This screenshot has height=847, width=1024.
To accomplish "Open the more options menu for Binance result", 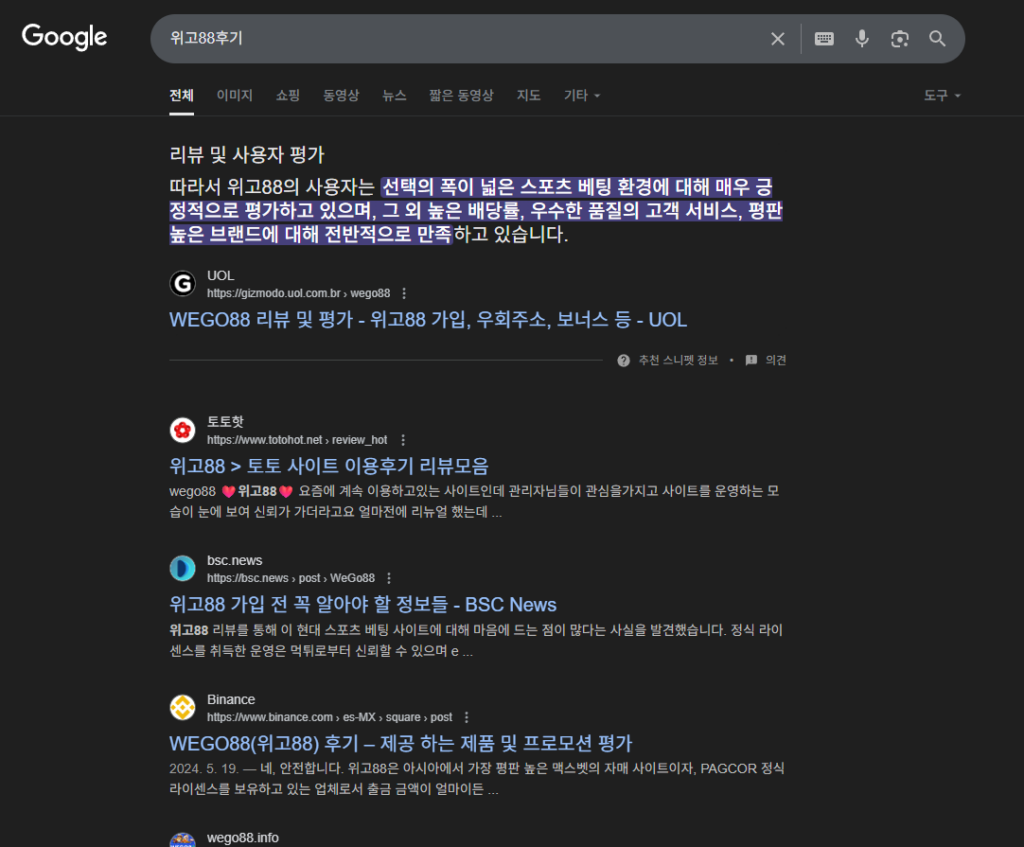I will pos(466,717).
